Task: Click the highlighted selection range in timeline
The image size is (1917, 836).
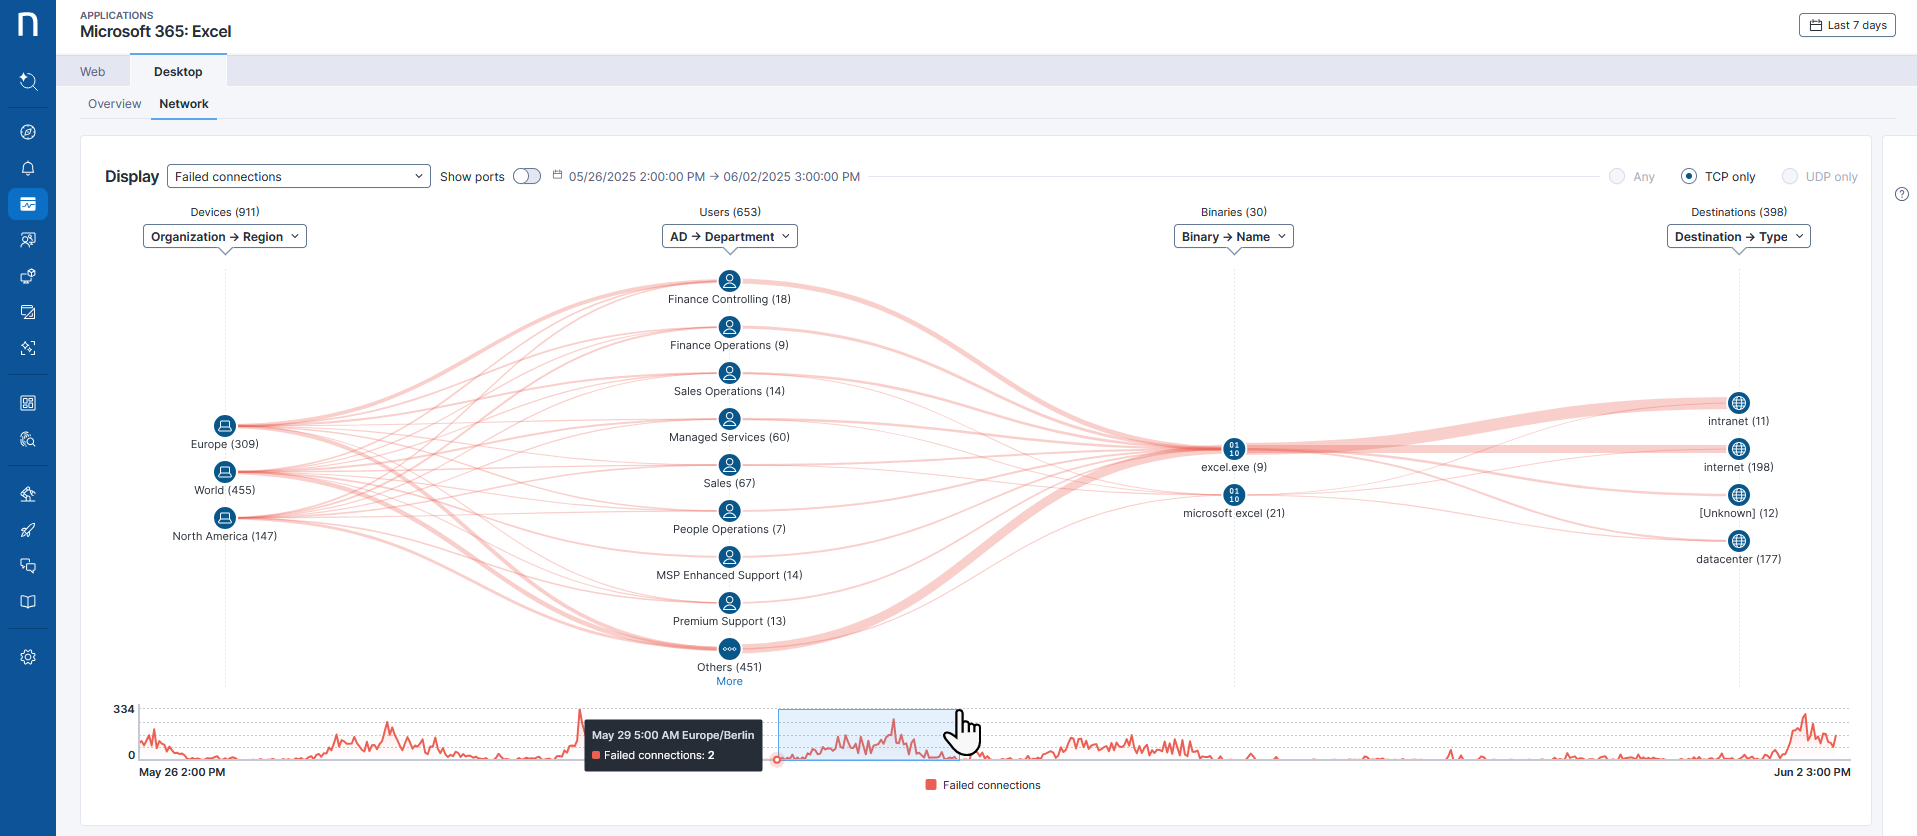Action: tap(866, 734)
